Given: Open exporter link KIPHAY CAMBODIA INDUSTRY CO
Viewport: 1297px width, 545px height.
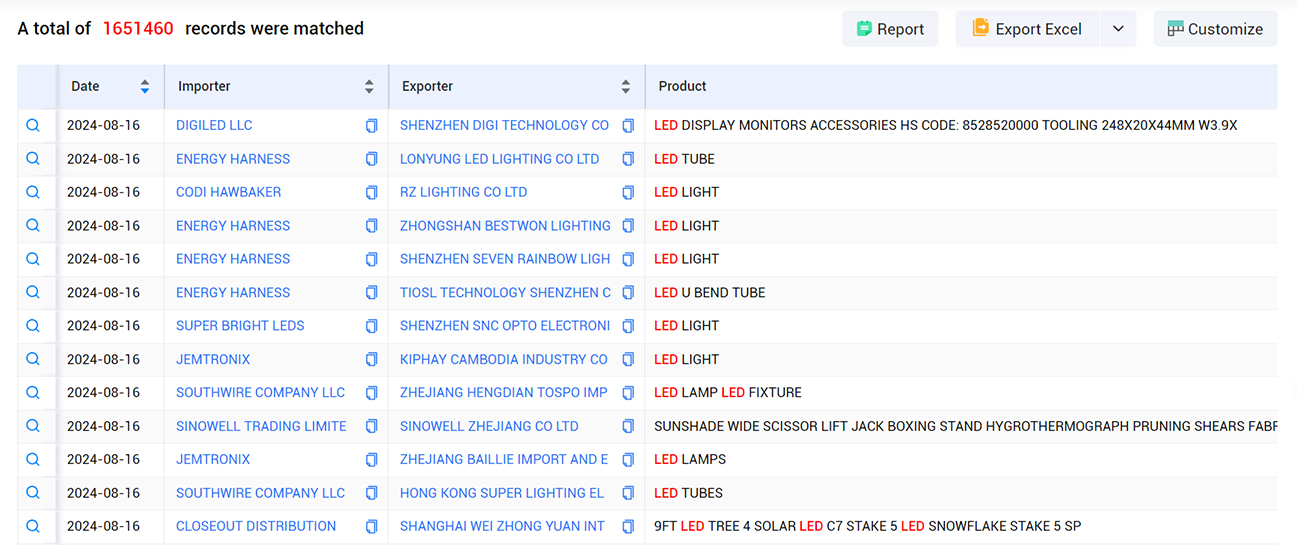Looking at the screenshot, I should pyautogui.click(x=504, y=359).
